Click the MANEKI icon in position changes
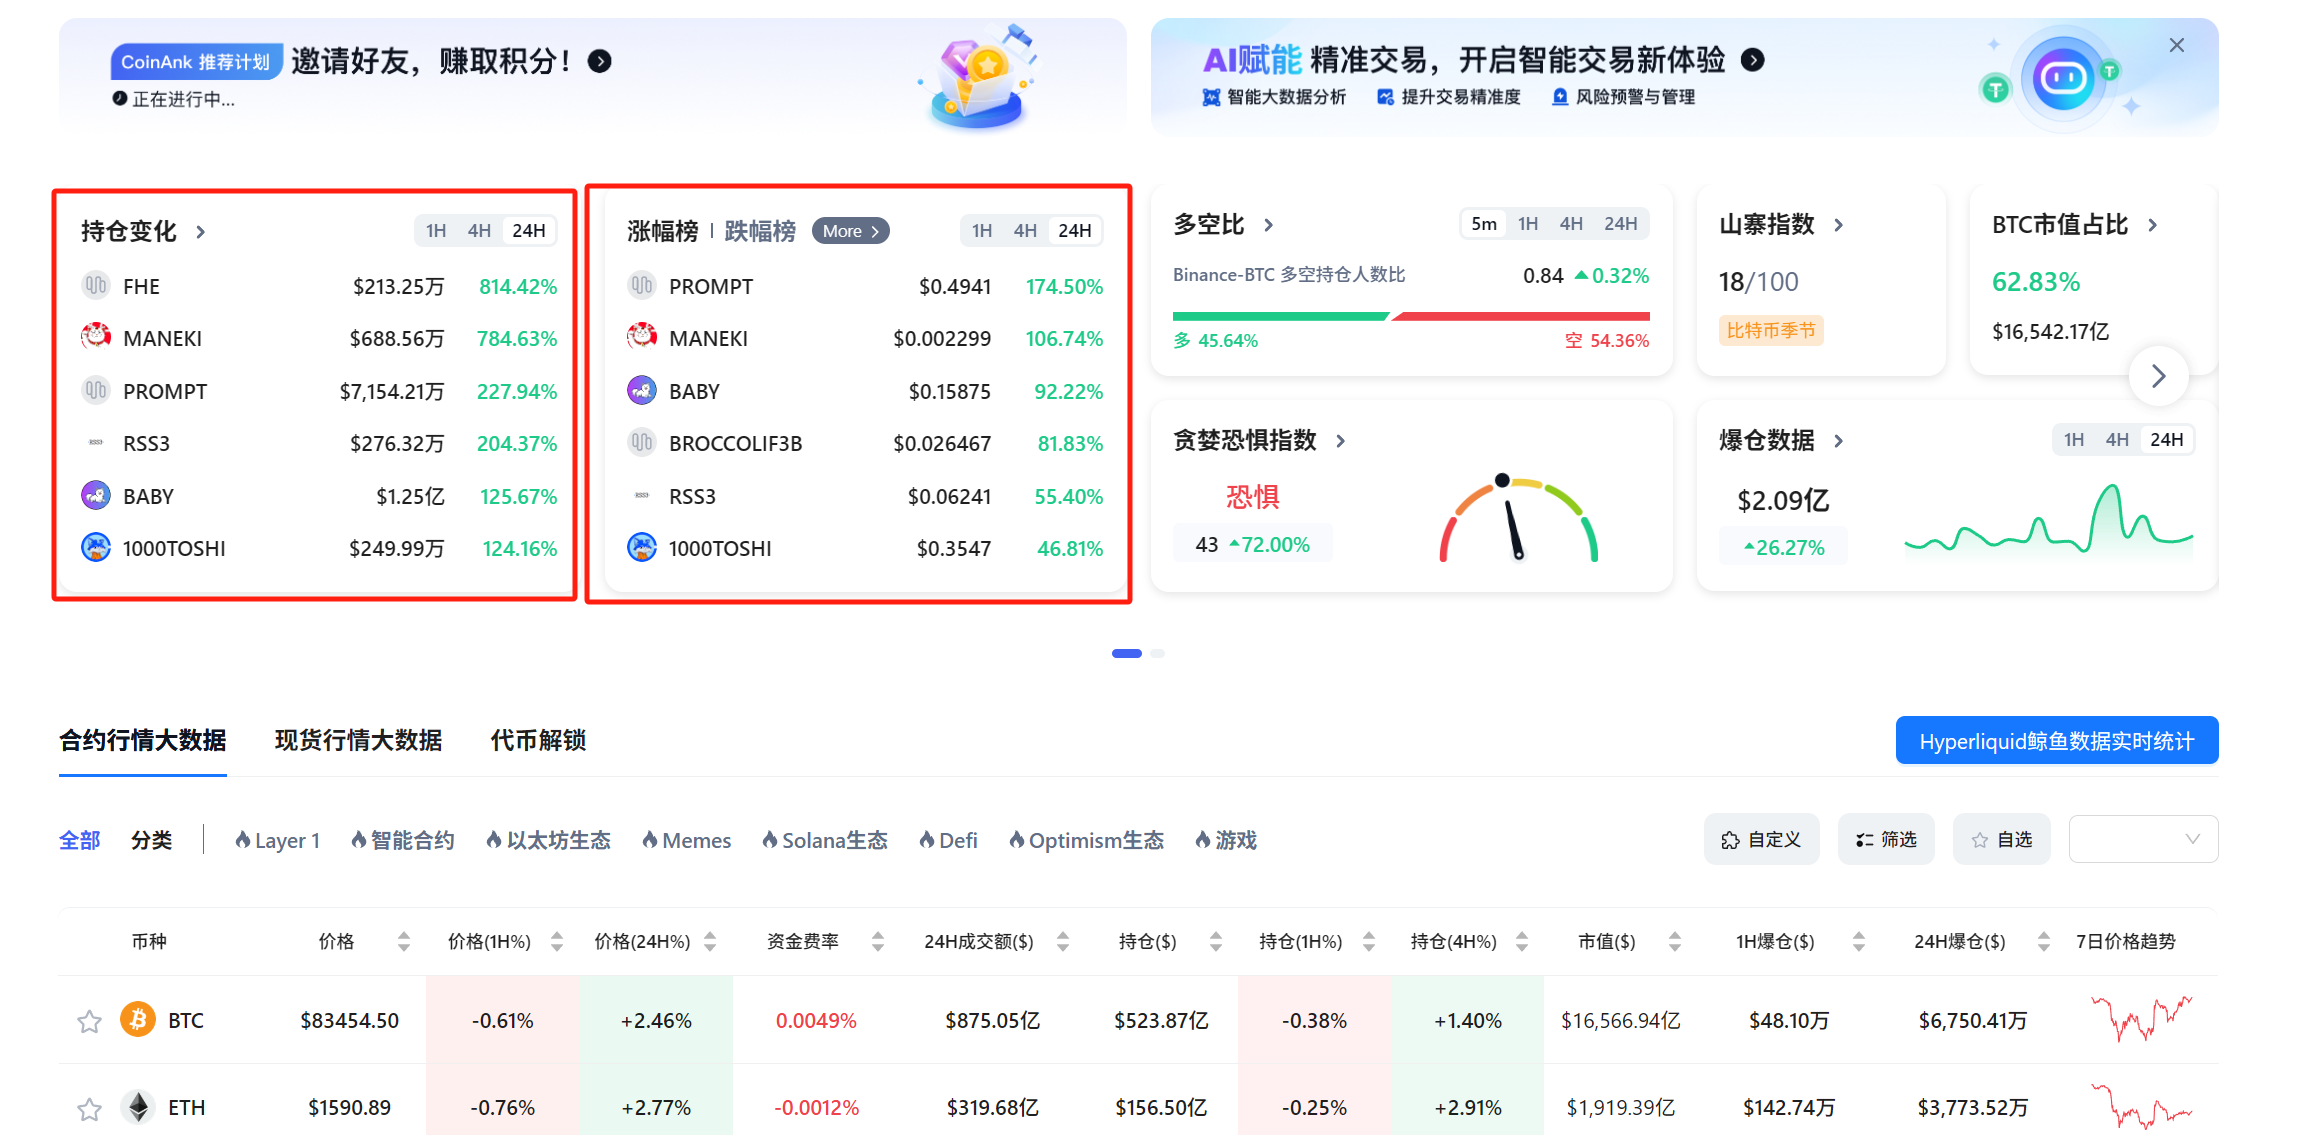The image size is (2298, 1135). [x=96, y=338]
